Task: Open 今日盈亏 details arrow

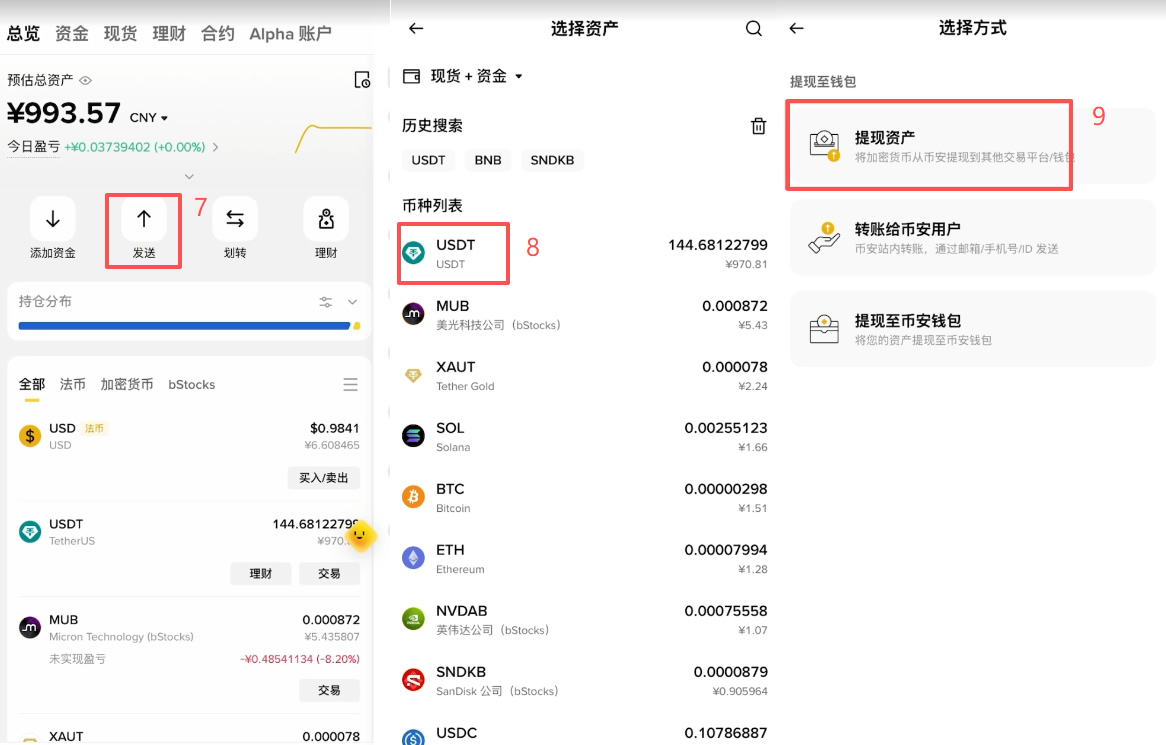Action: coord(216,147)
